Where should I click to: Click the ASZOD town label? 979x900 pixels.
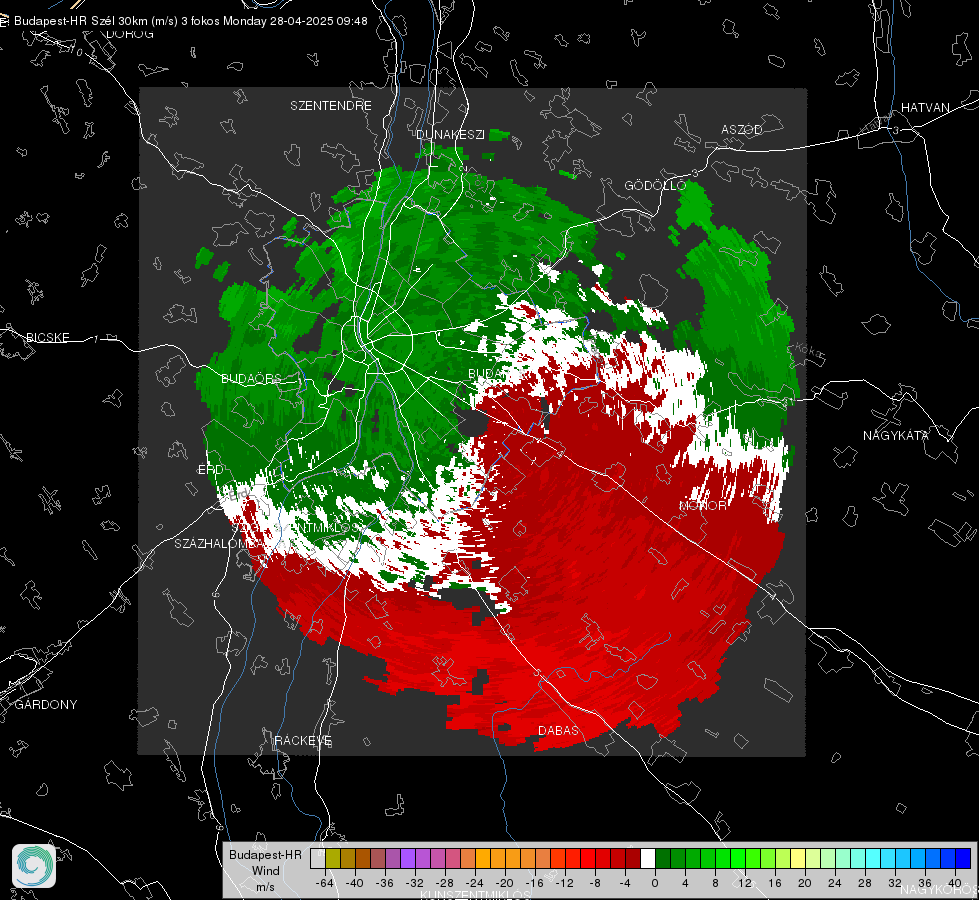742,129
